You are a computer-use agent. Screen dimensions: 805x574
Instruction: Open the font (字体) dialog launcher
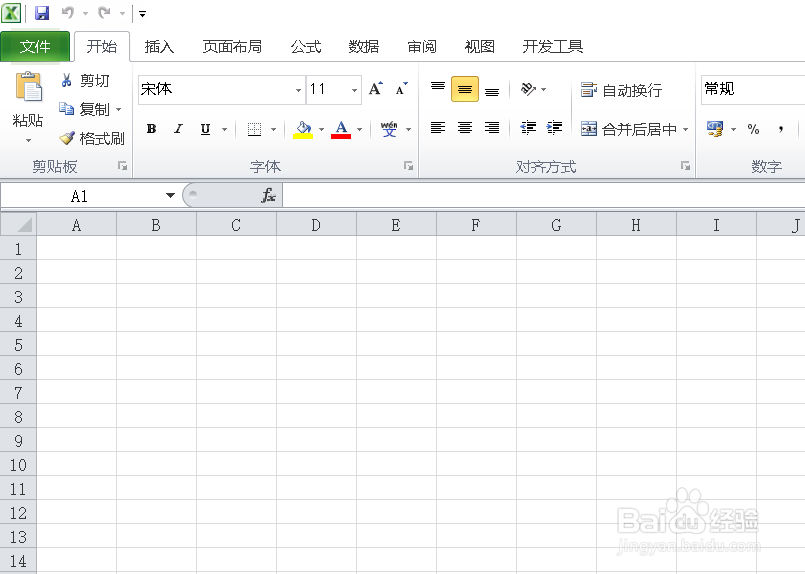point(408,165)
